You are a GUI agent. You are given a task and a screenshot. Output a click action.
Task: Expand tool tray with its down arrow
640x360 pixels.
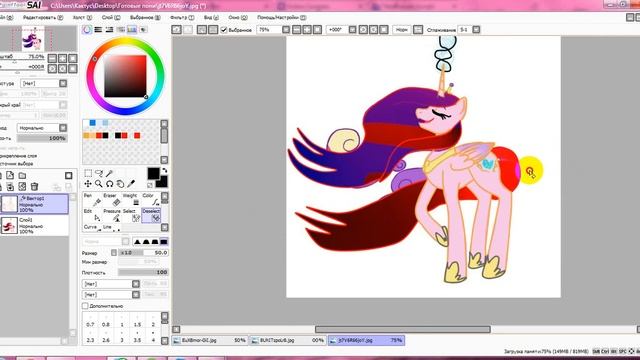point(164,227)
